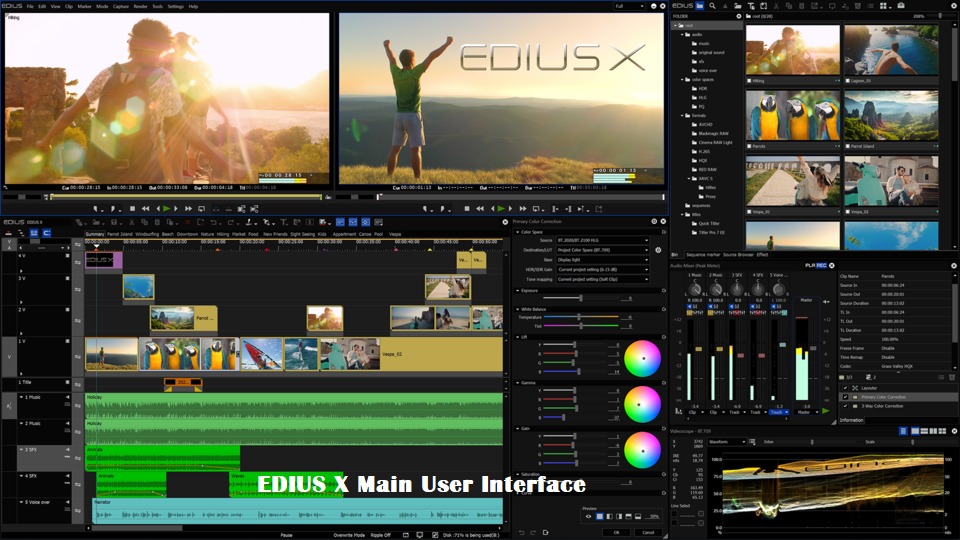Open the Source color space dropdown

602,241
